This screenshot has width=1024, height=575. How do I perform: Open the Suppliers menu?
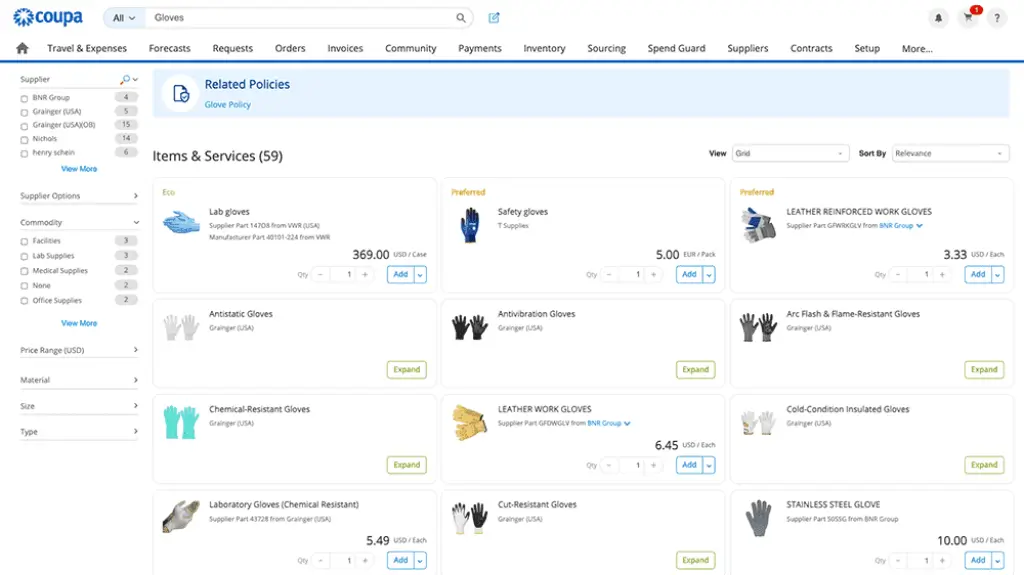point(748,48)
